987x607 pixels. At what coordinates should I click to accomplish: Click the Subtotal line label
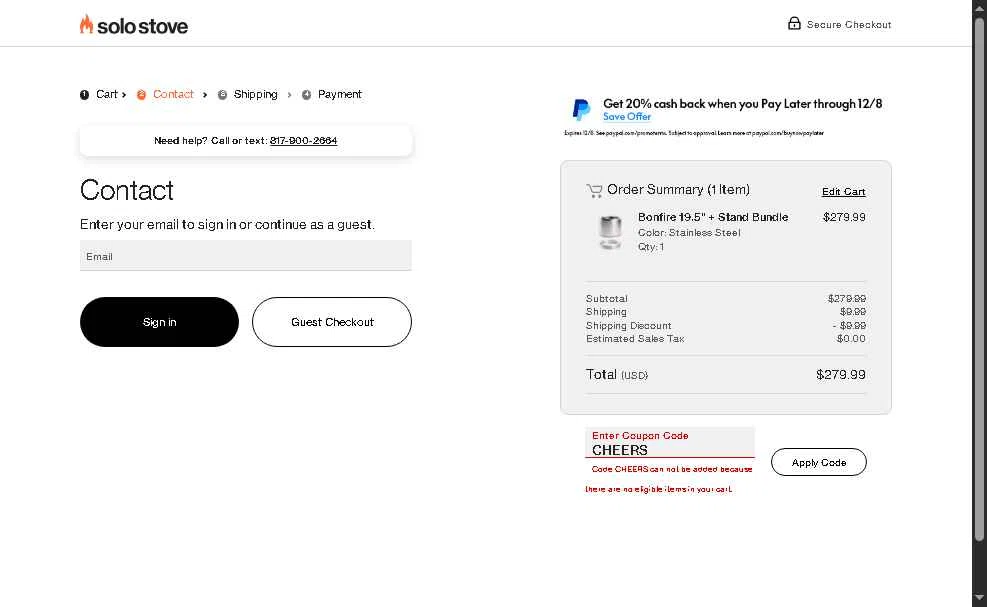606,298
